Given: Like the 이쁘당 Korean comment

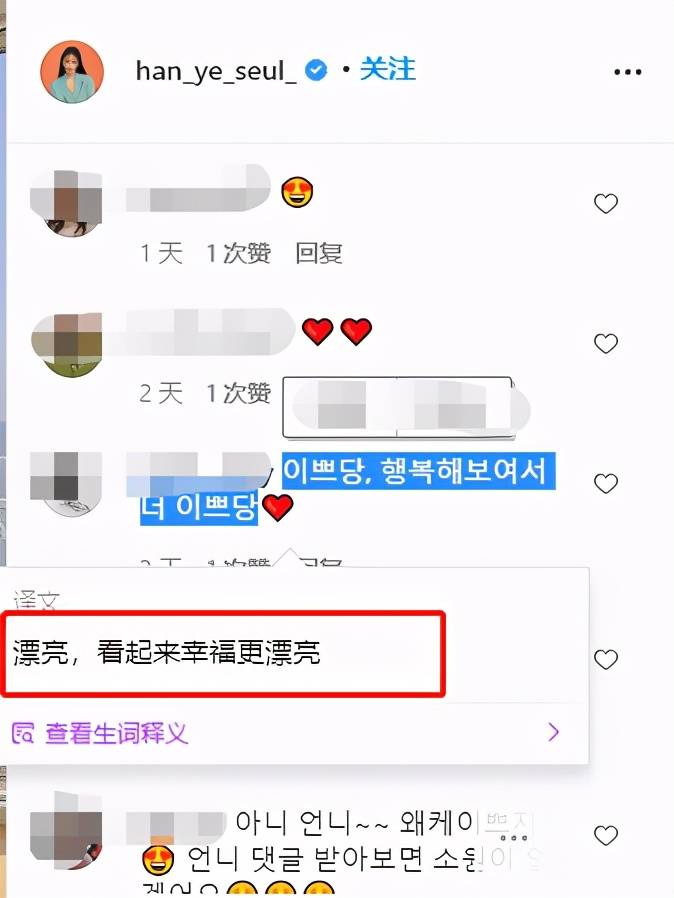Looking at the screenshot, I should tap(605, 483).
